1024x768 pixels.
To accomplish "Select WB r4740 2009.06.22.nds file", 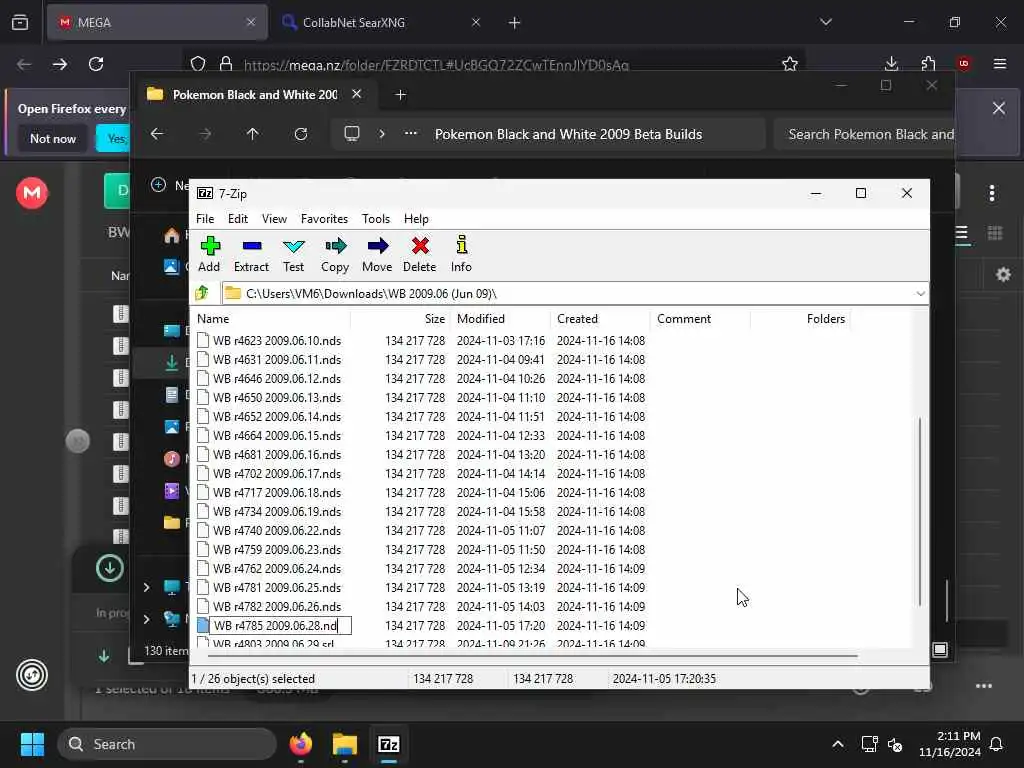I will 277,530.
